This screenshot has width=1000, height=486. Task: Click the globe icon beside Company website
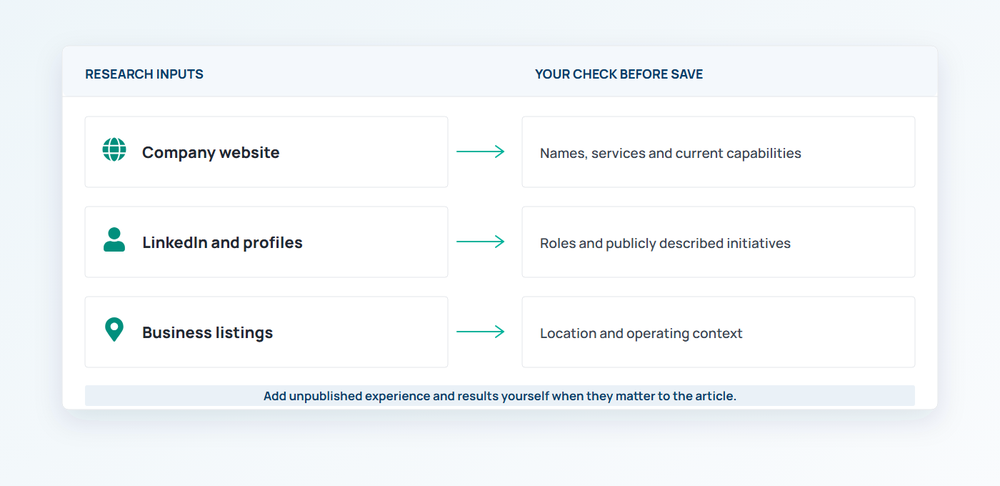click(x=114, y=150)
